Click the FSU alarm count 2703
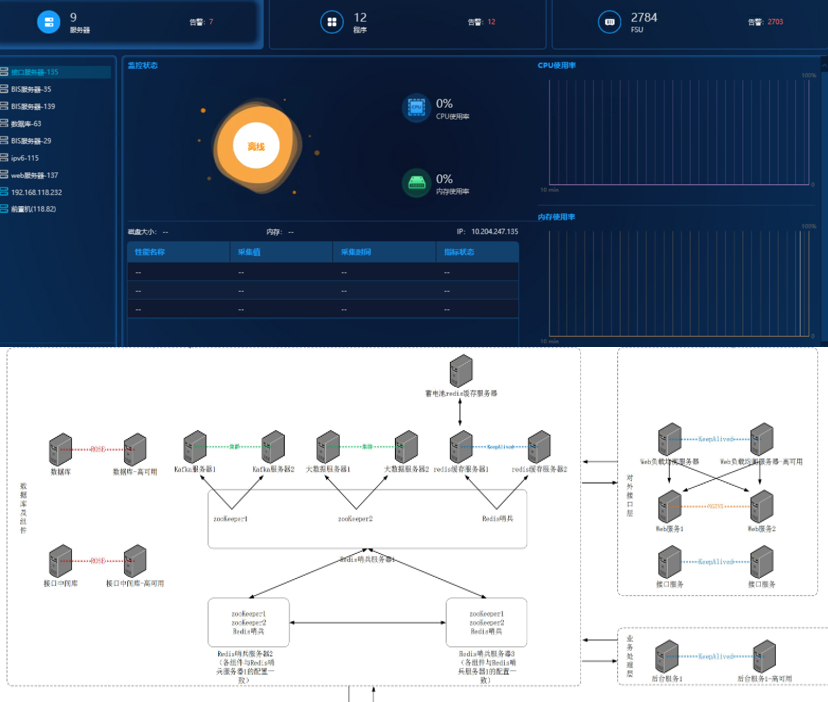Image resolution: width=828 pixels, height=702 pixels. (x=776, y=21)
